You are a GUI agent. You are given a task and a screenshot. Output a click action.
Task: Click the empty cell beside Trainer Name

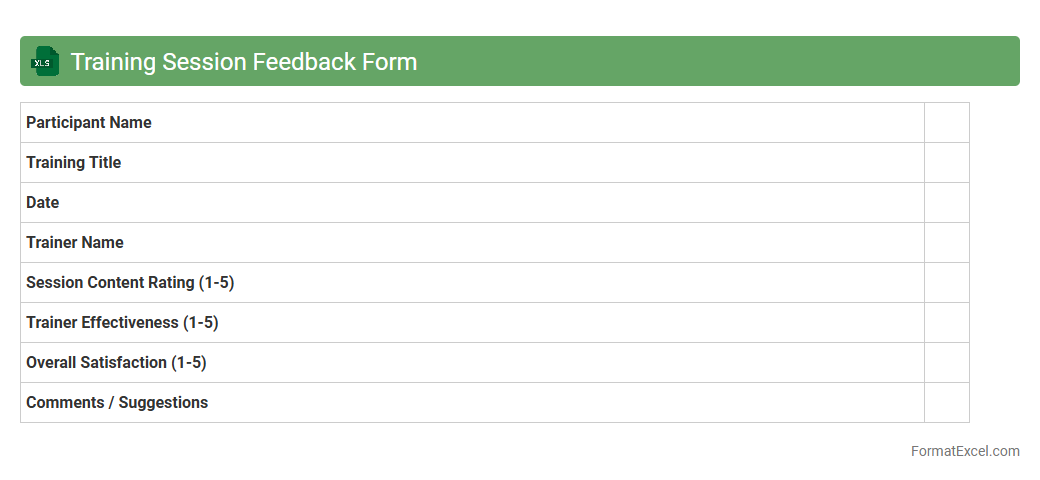tap(946, 243)
